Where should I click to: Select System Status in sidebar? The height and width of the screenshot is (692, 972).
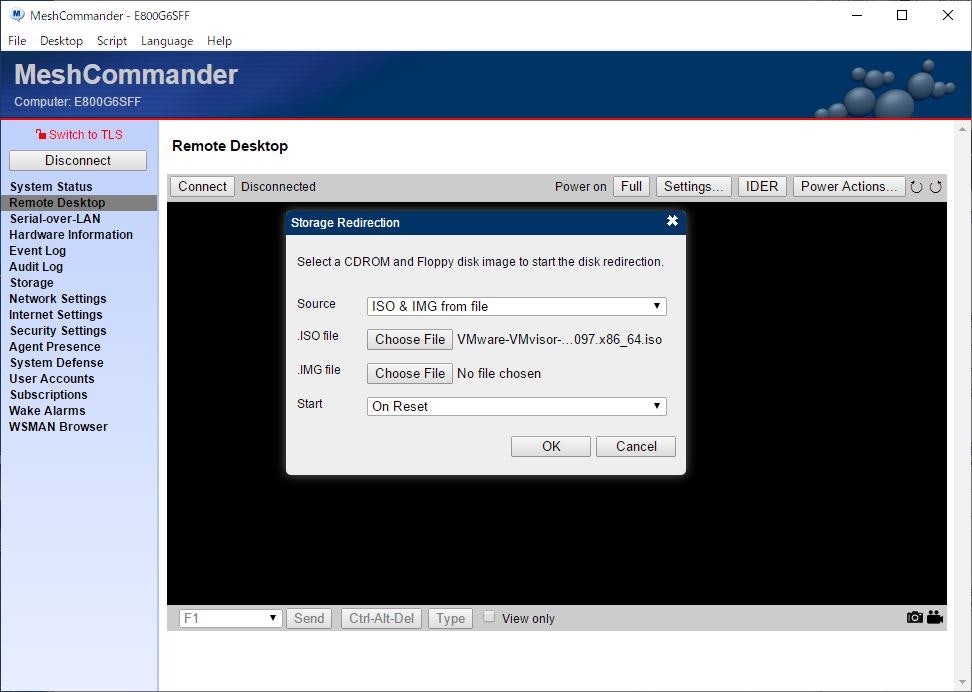[51, 187]
